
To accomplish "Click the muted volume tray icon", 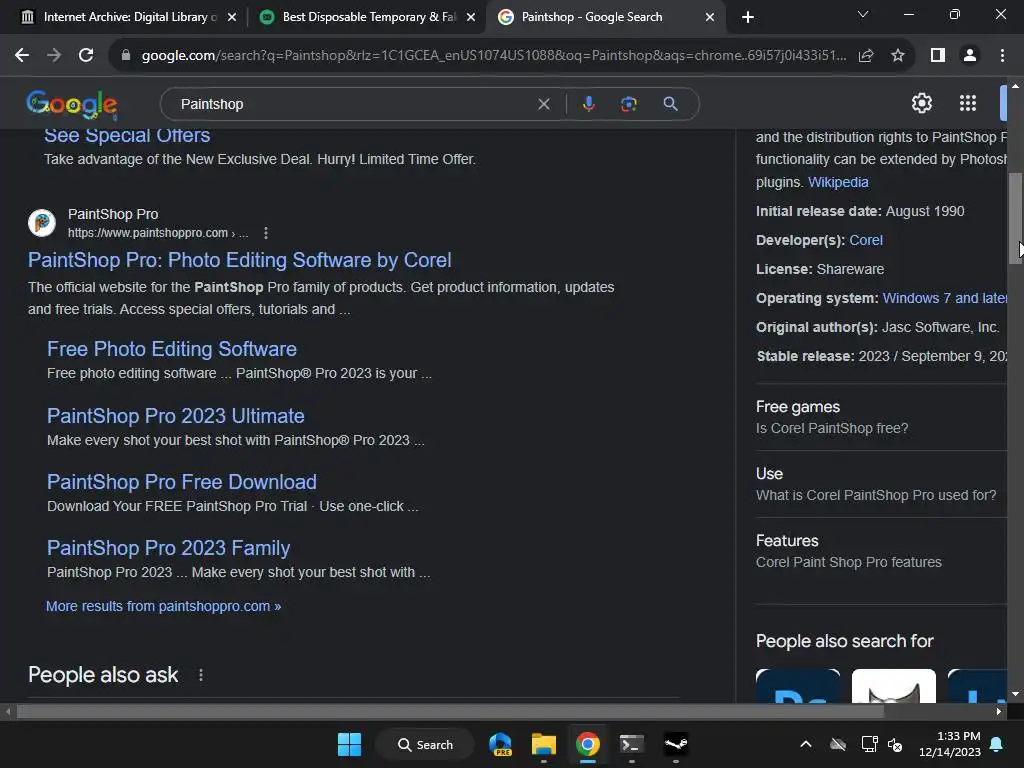I will click(x=895, y=744).
